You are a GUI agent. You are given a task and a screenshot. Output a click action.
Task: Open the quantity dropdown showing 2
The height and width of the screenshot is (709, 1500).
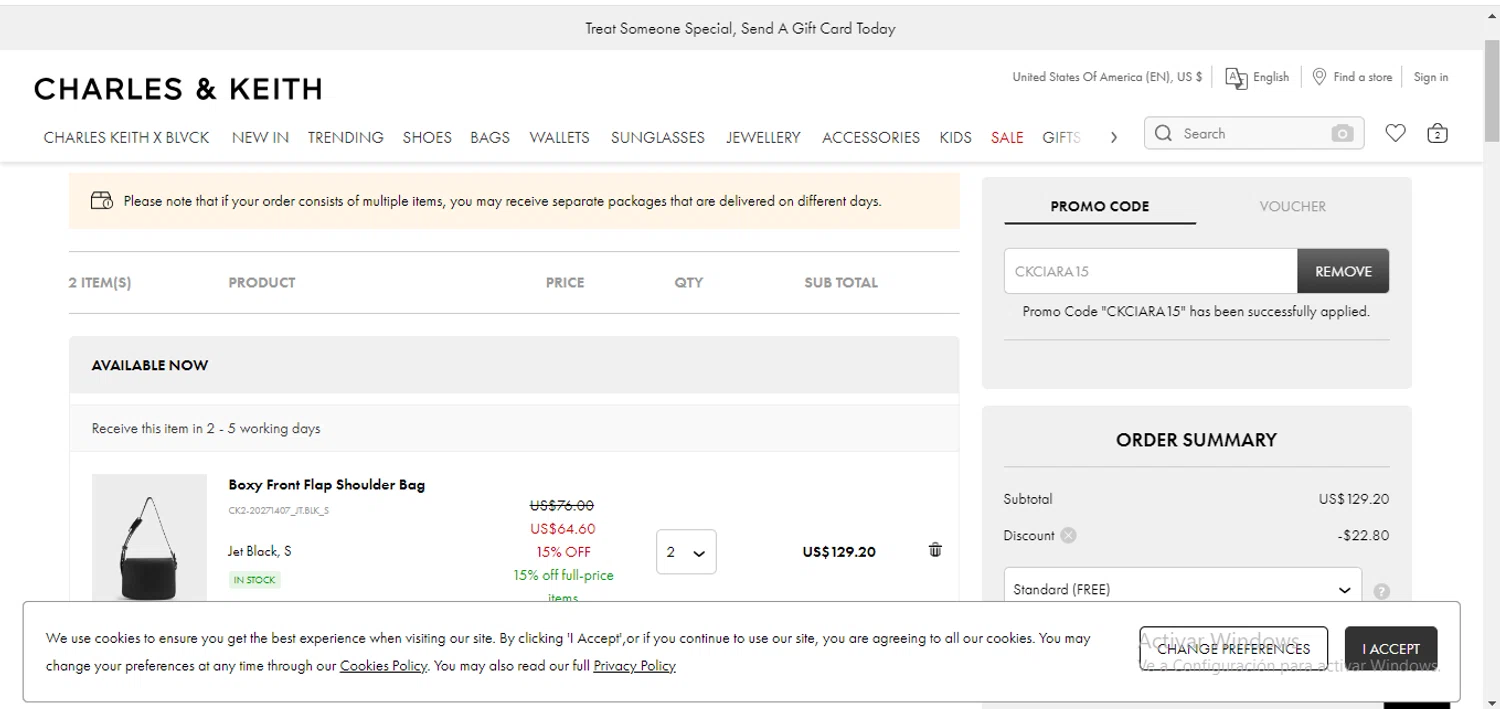(686, 552)
